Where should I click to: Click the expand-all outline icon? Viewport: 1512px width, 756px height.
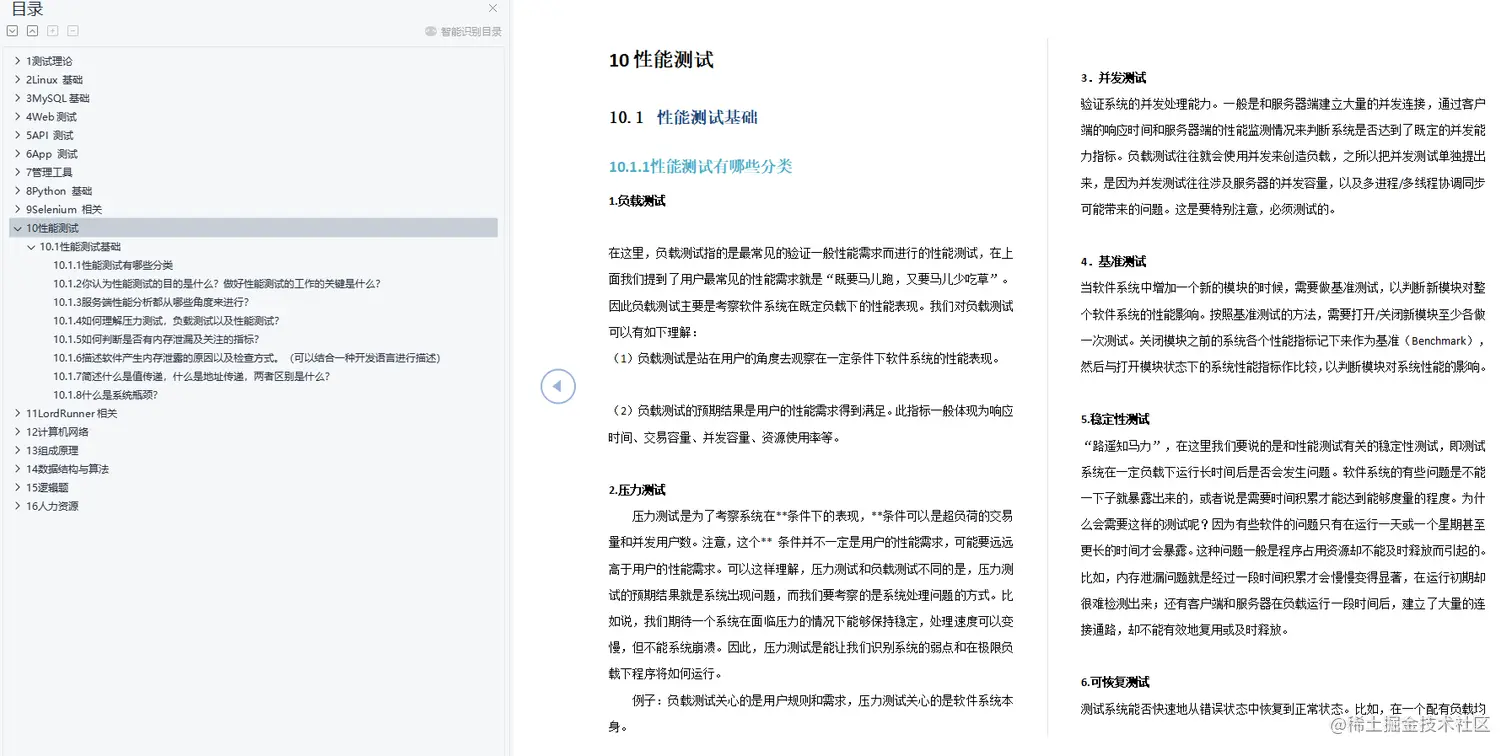coord(12,31)
